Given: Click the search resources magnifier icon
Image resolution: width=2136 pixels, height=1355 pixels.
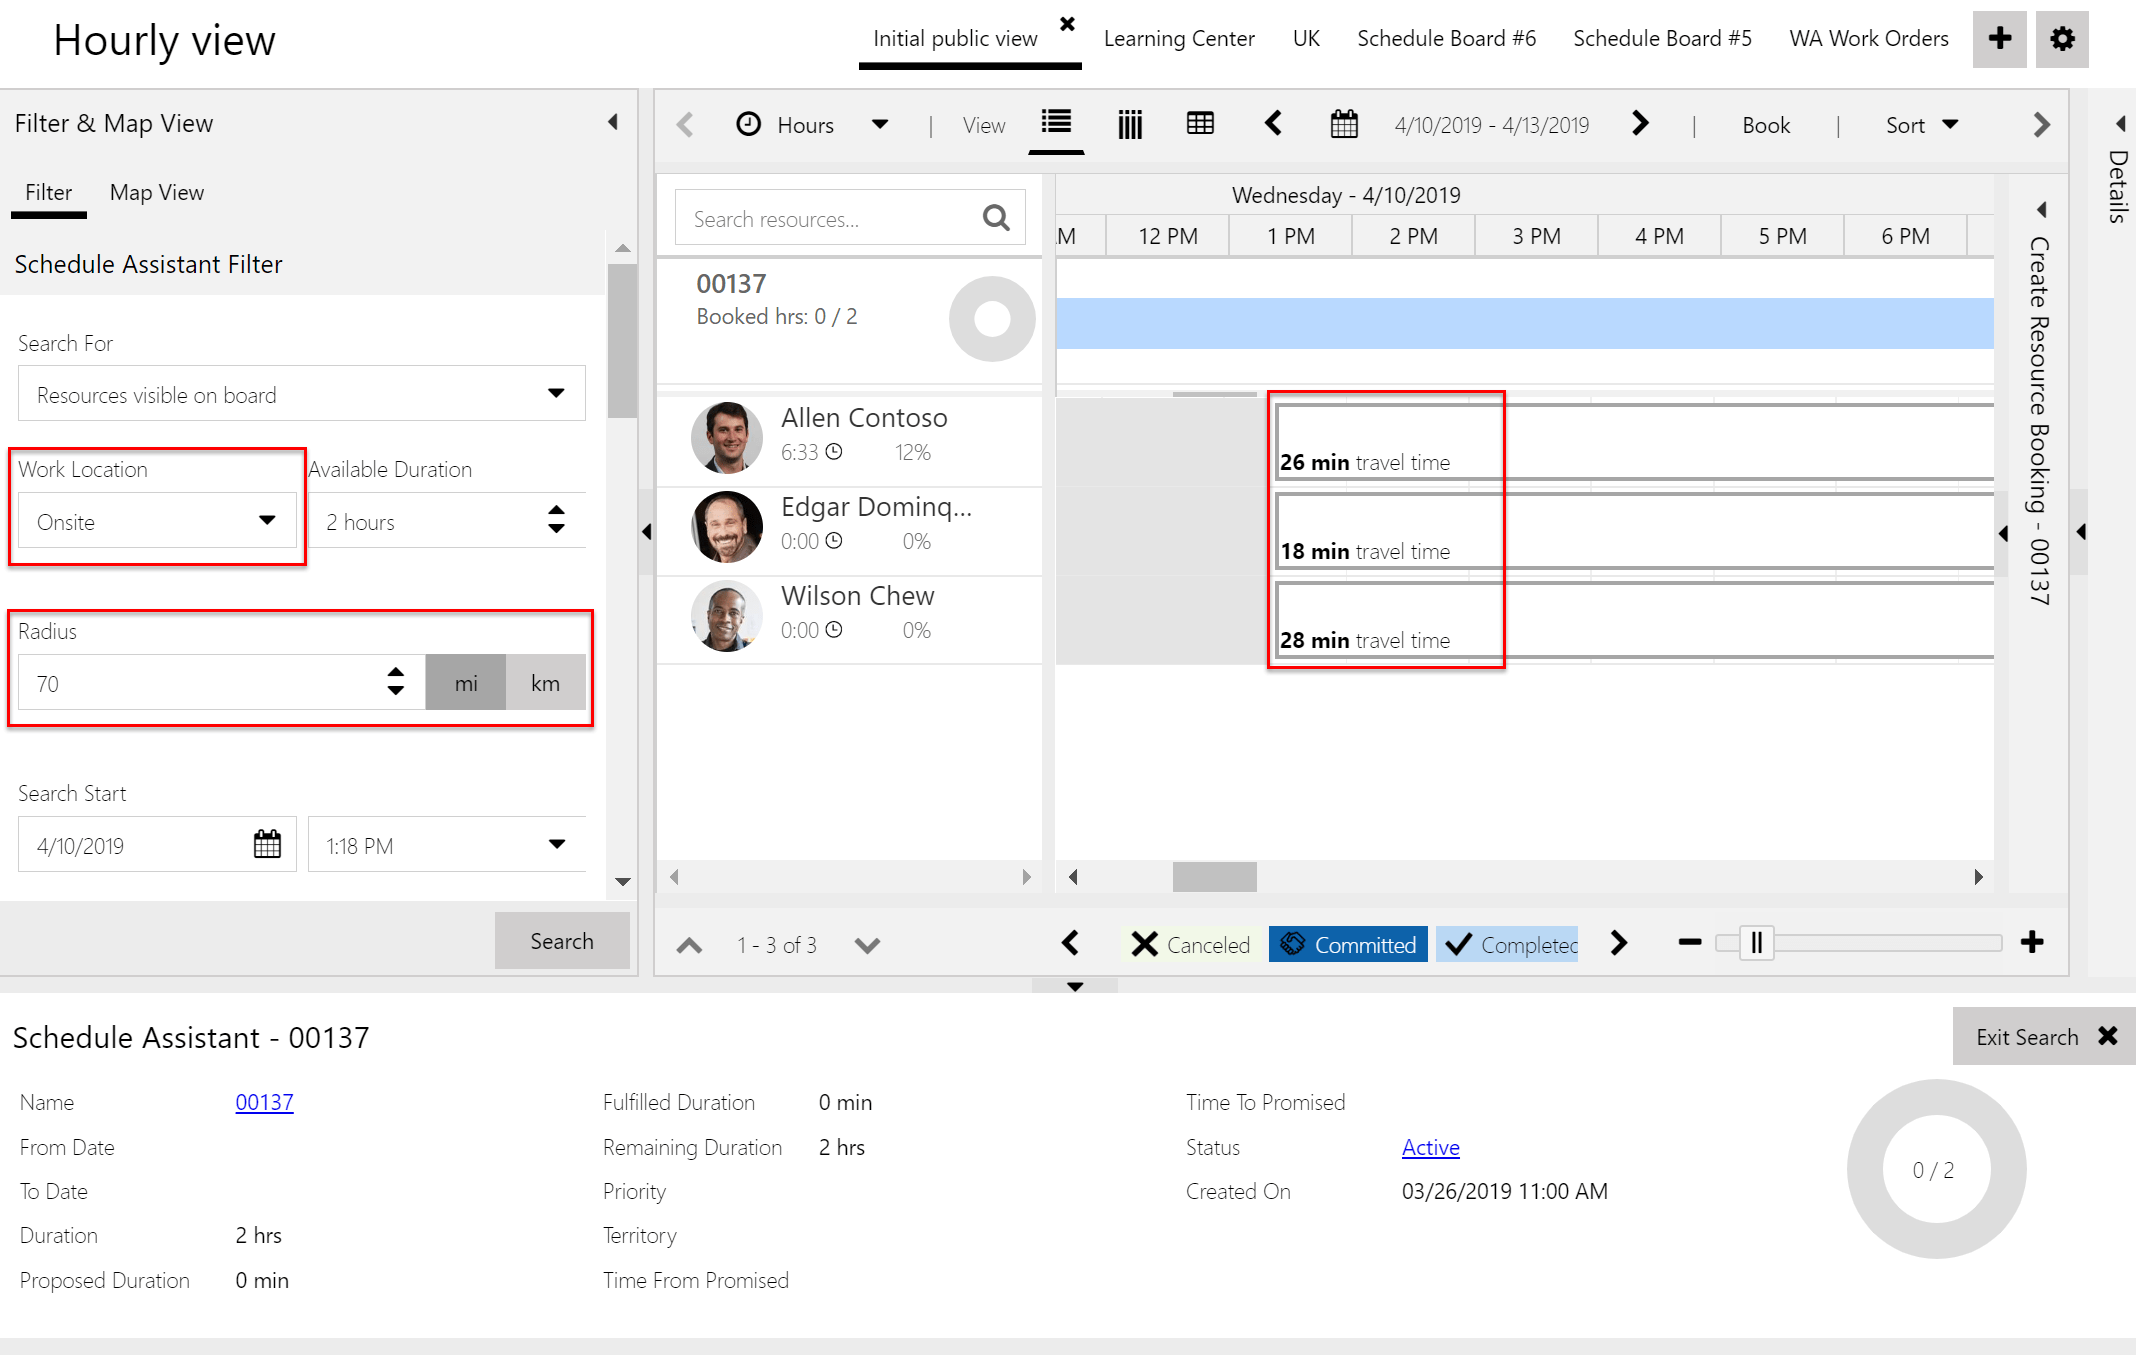Looking at the screenshot, I should pos(996,218).
